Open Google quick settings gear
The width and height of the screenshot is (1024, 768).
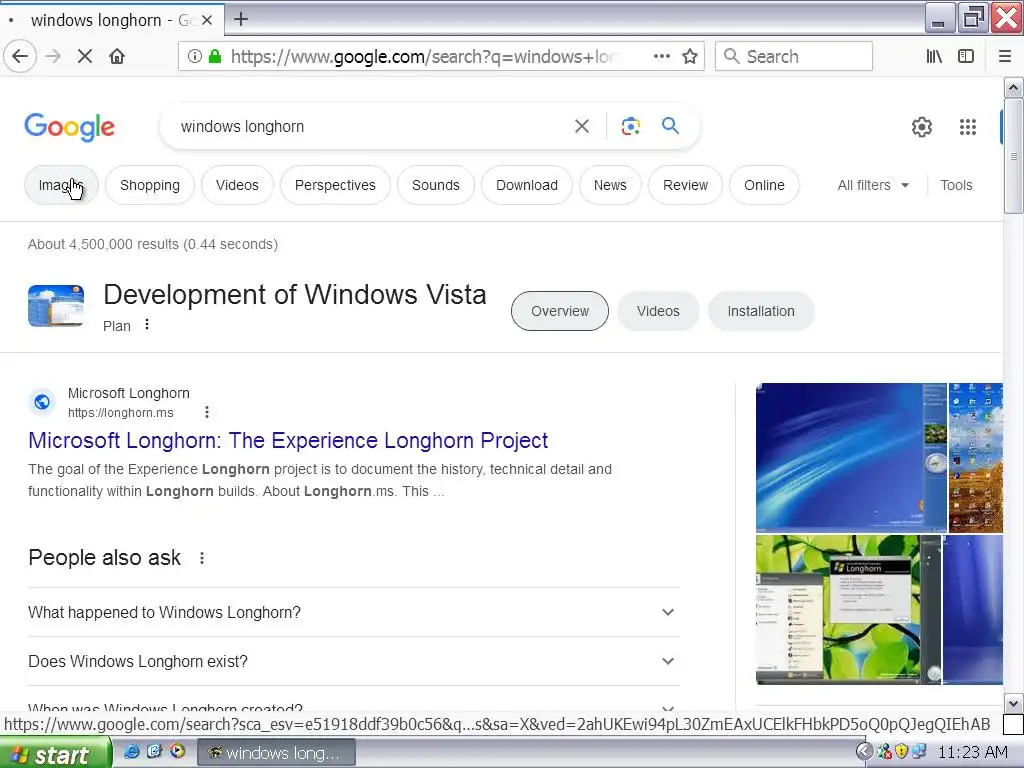921,127
